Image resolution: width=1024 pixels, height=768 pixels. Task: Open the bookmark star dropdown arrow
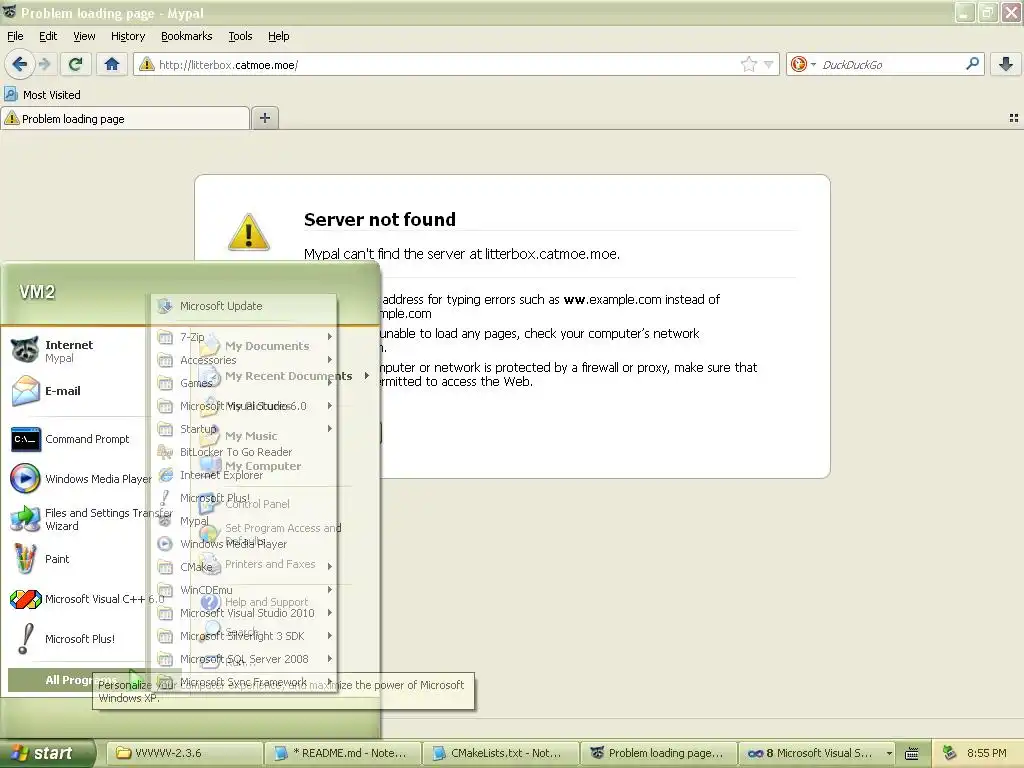click(769, 64)
